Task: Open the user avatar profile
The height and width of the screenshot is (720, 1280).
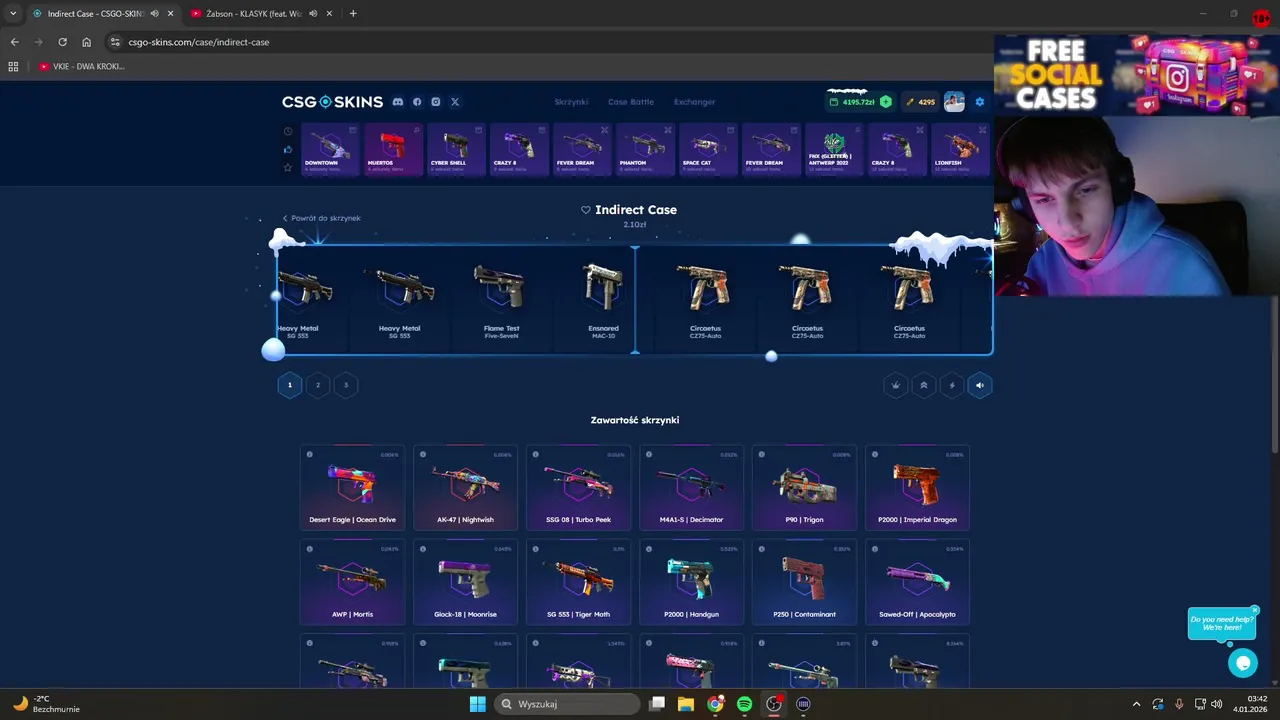Action: point(954,102)
